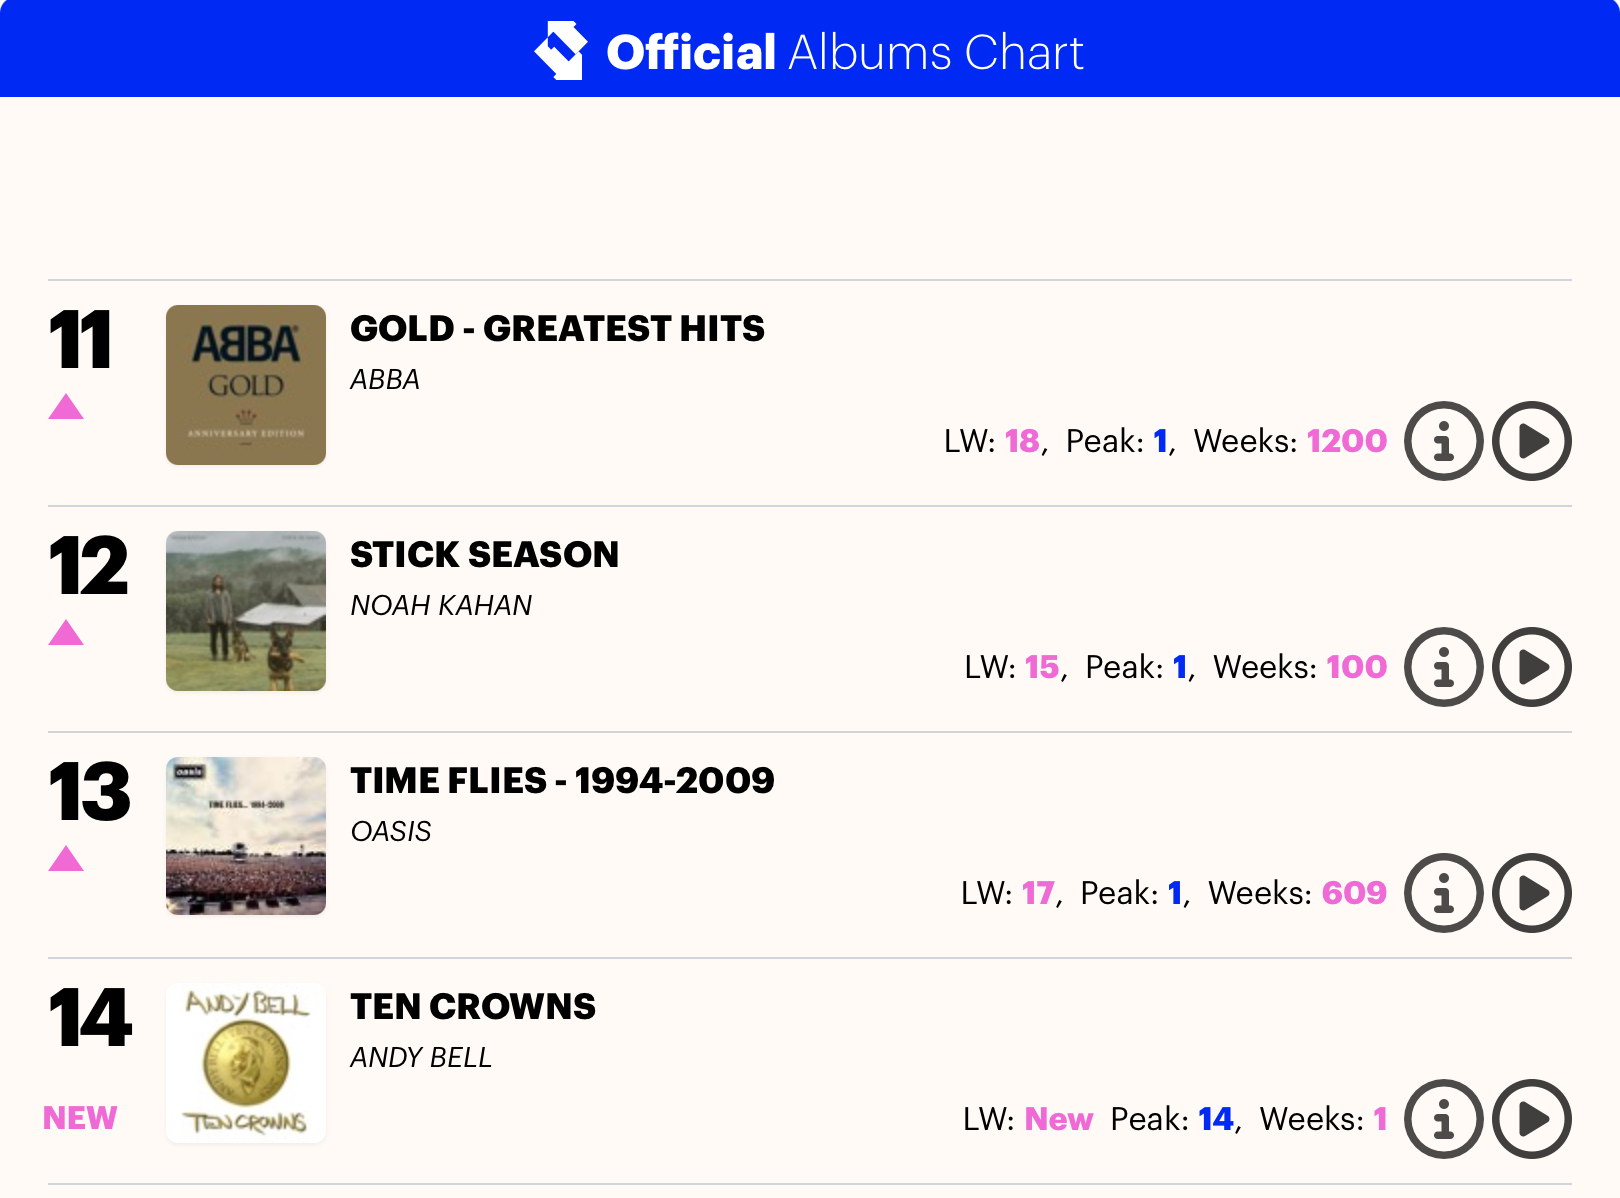Play preview of Ten Crowns
1620x1198 pixels.
[x=1532, y=1119]
